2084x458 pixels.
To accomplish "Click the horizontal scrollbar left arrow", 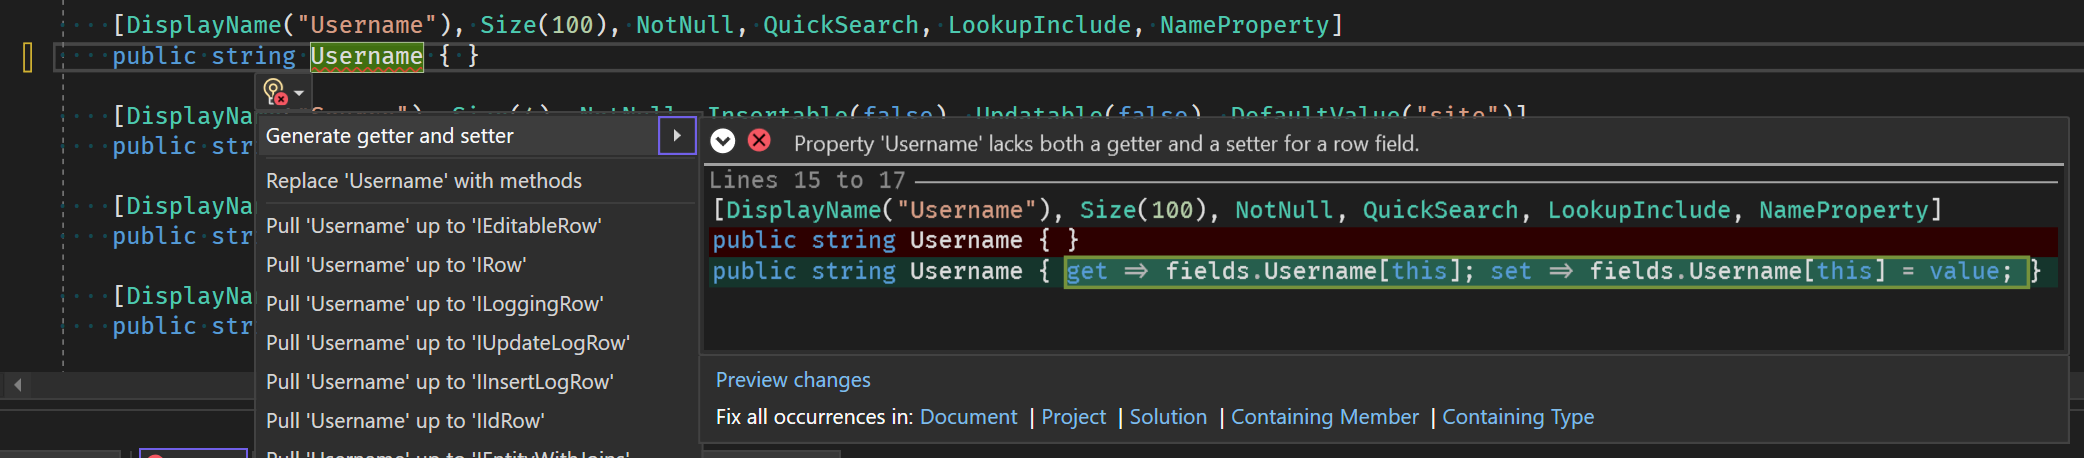I will (x=17, y=384).
